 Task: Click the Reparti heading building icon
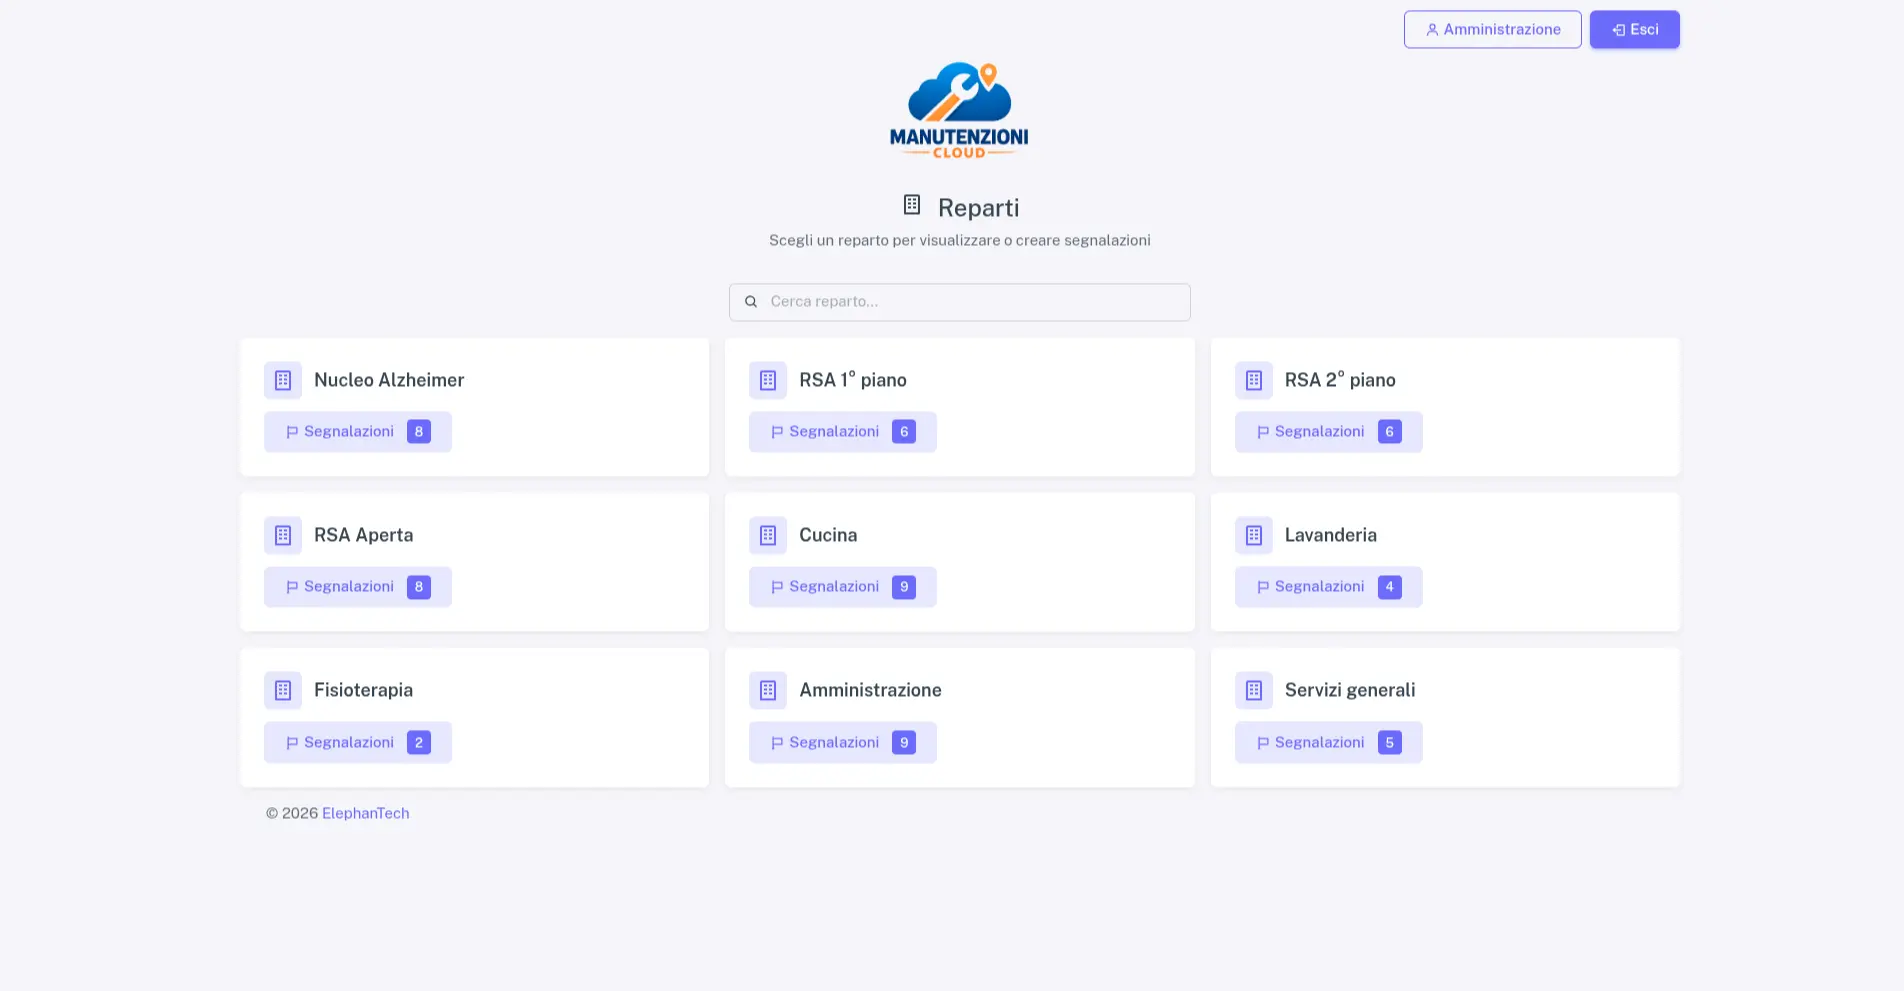(912, 205)
